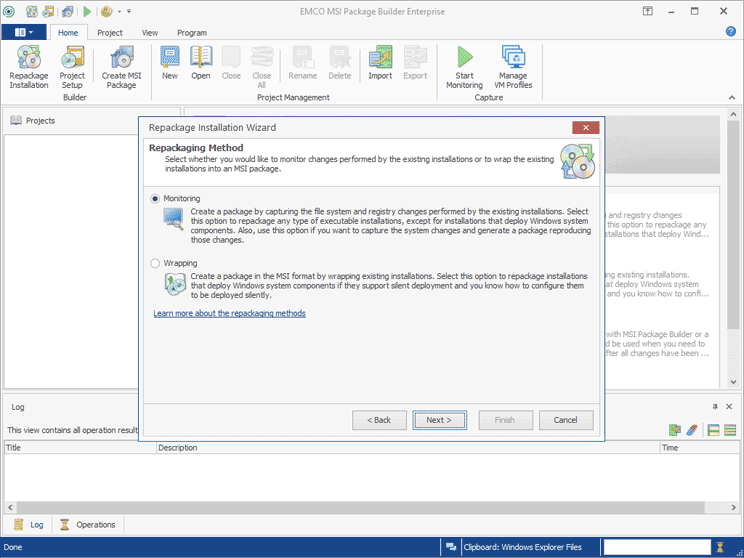The height and width of the screenshot is (558, 744).
Task: Start Monitoring from the Capture group
Action: pyautogui.click(x=464, y=68)
